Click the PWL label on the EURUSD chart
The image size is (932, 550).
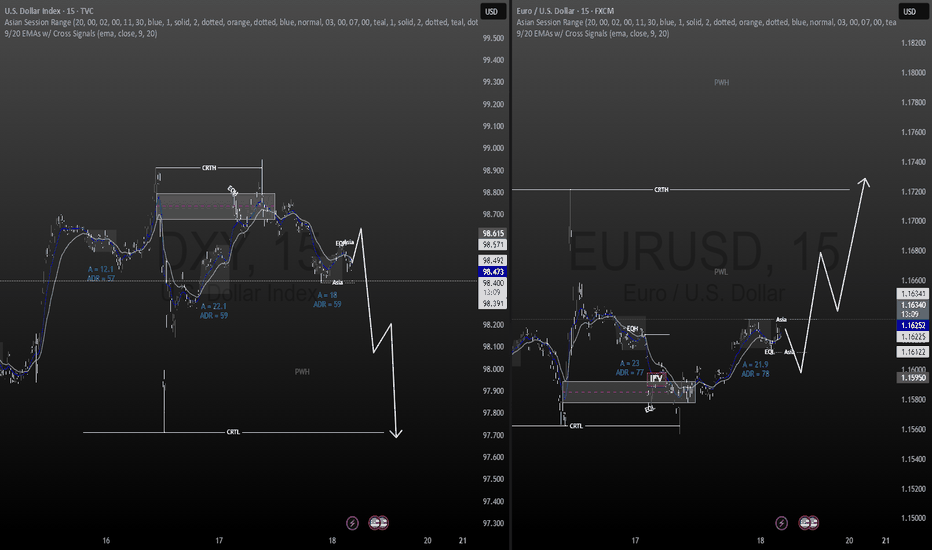coord(721,272)
